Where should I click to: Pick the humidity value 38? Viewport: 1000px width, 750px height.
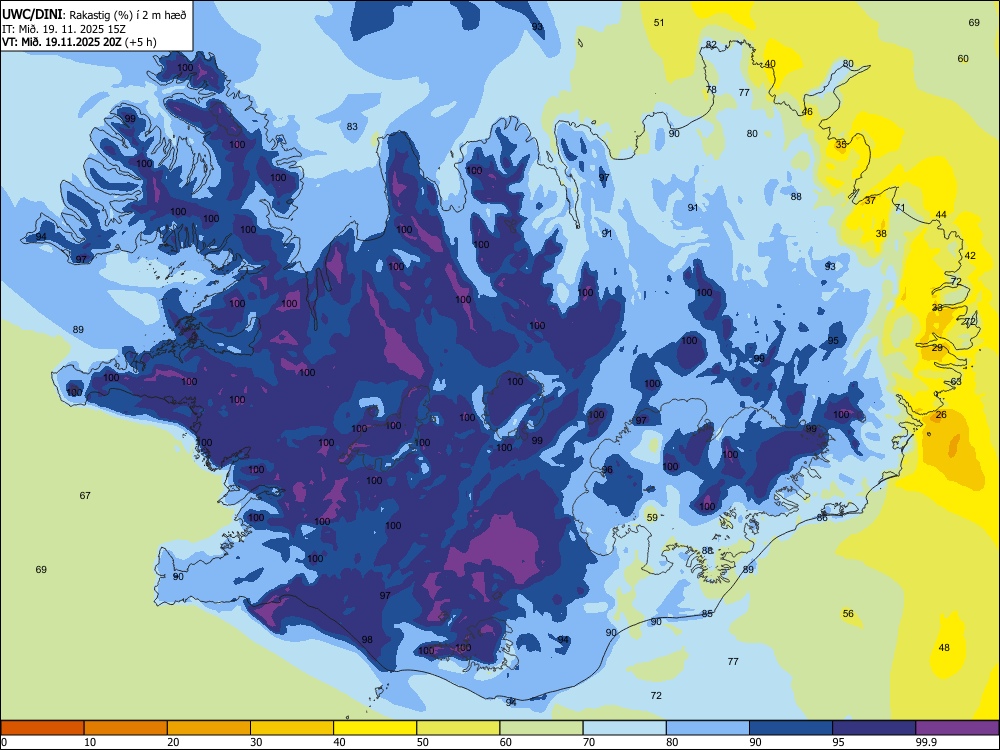[881, 233]
